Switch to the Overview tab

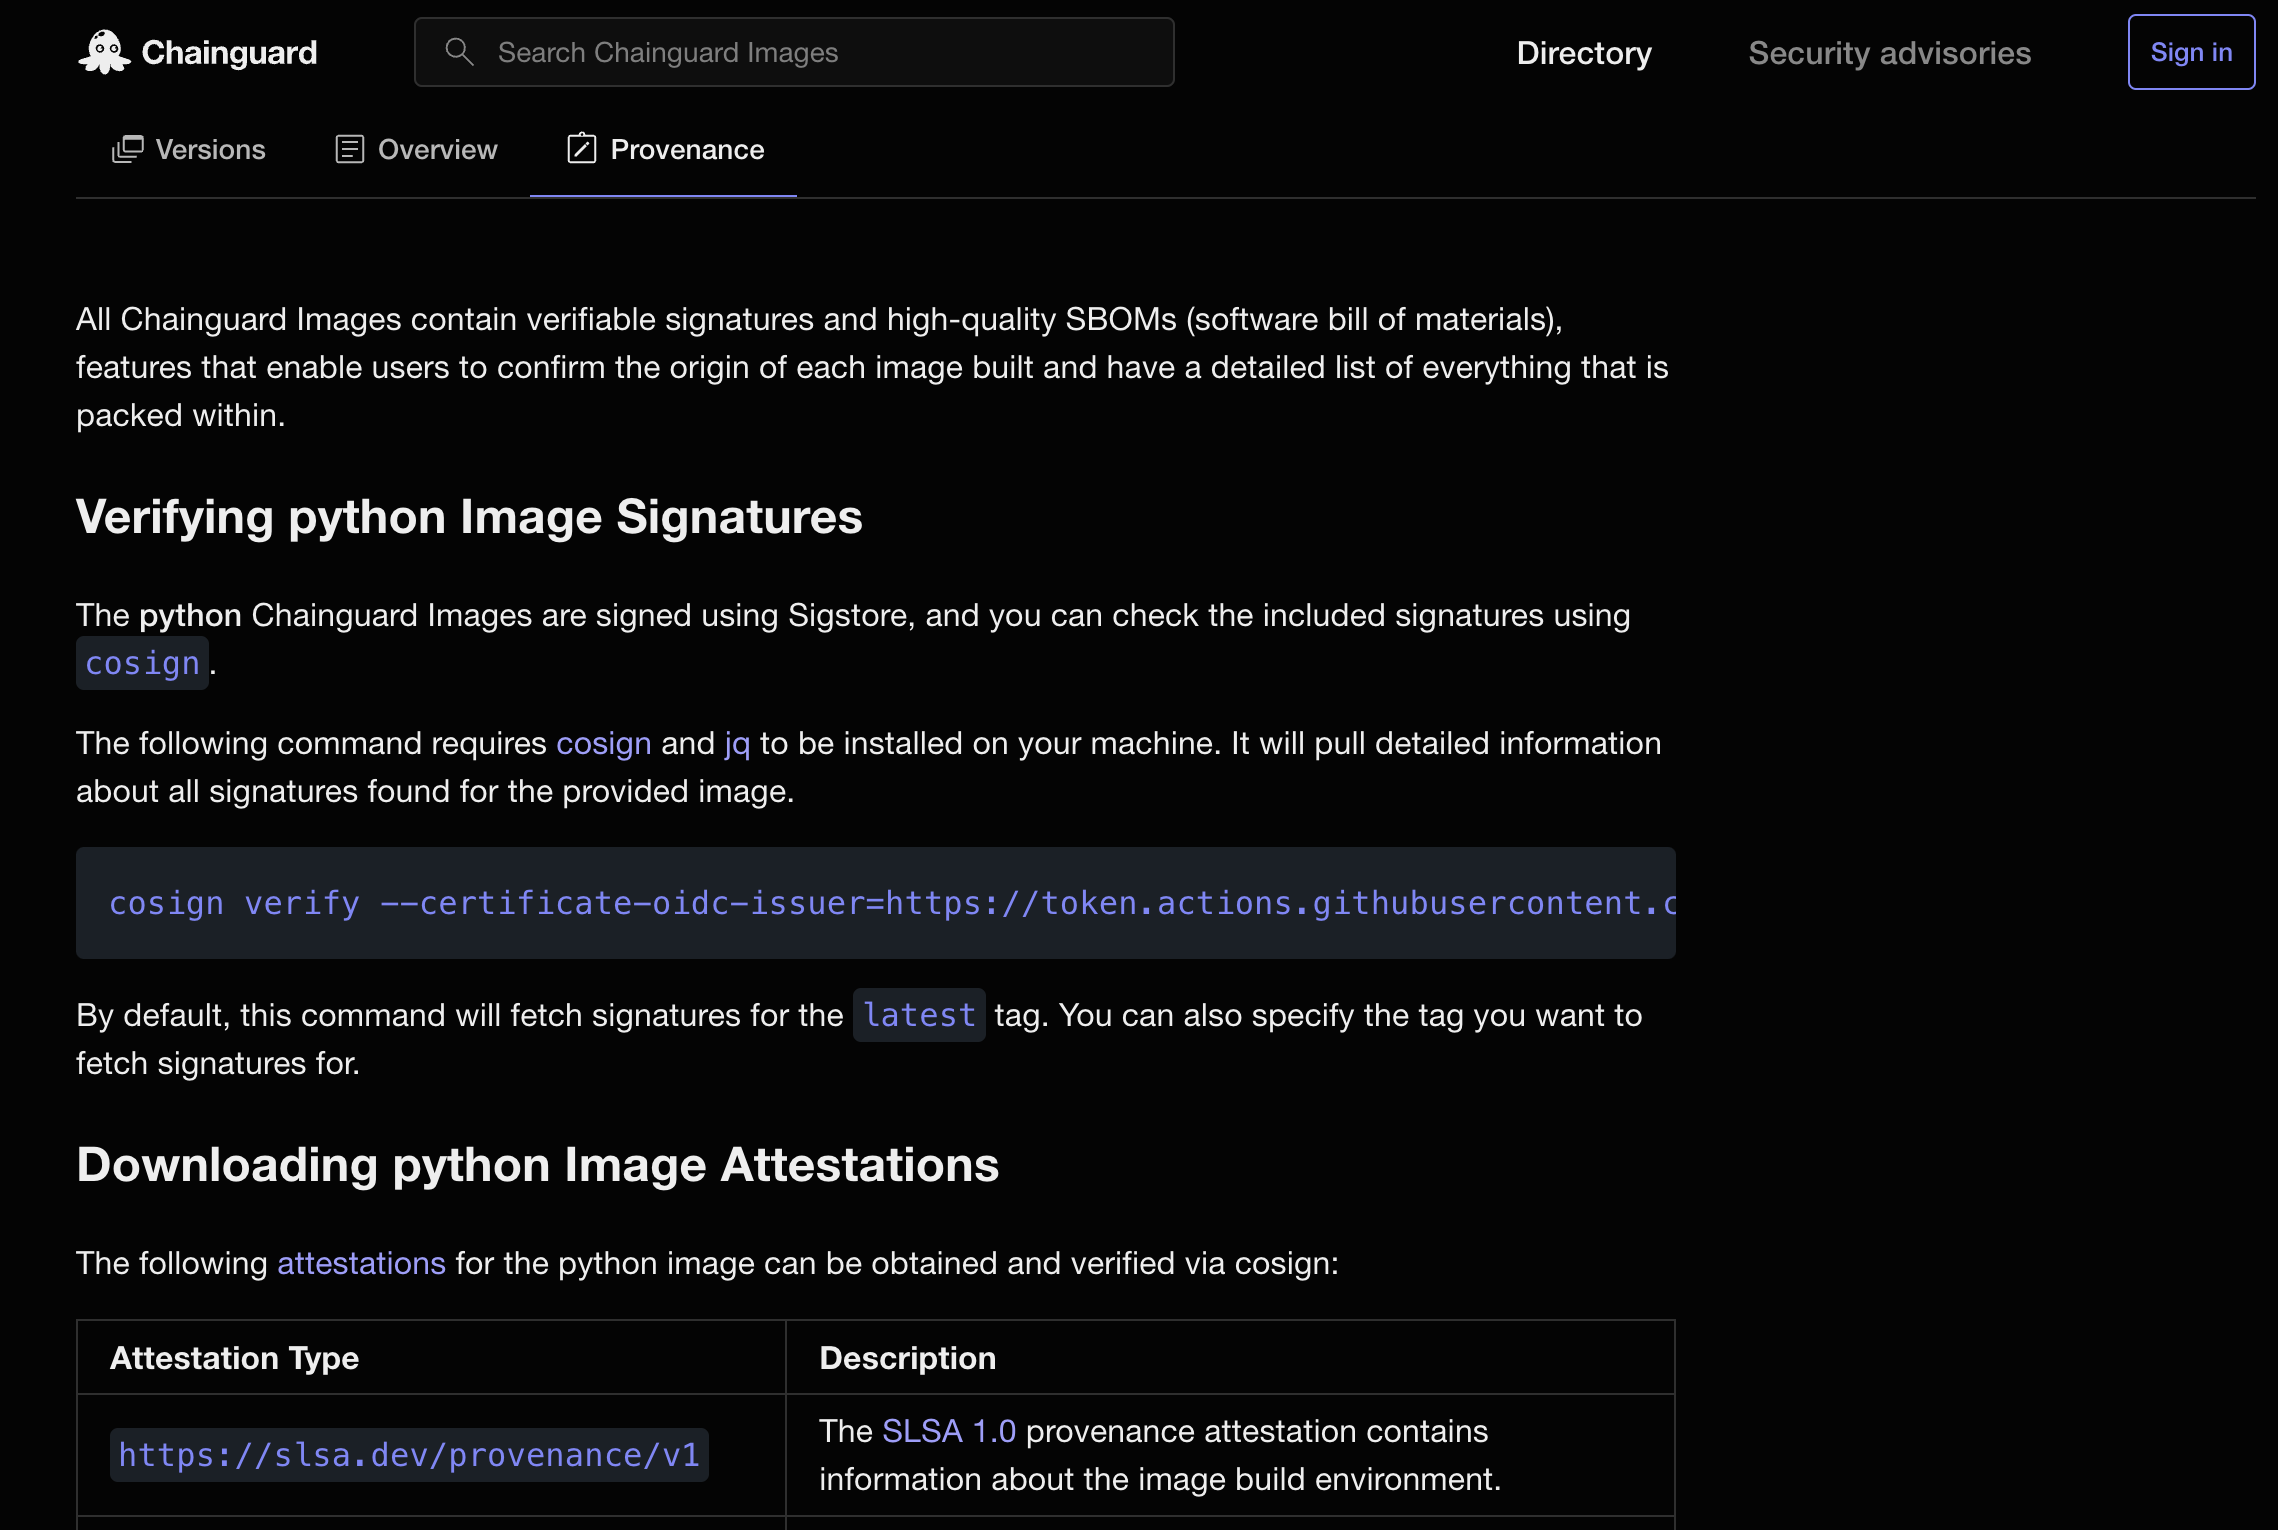pyautogui.click(x=437, y=149)
